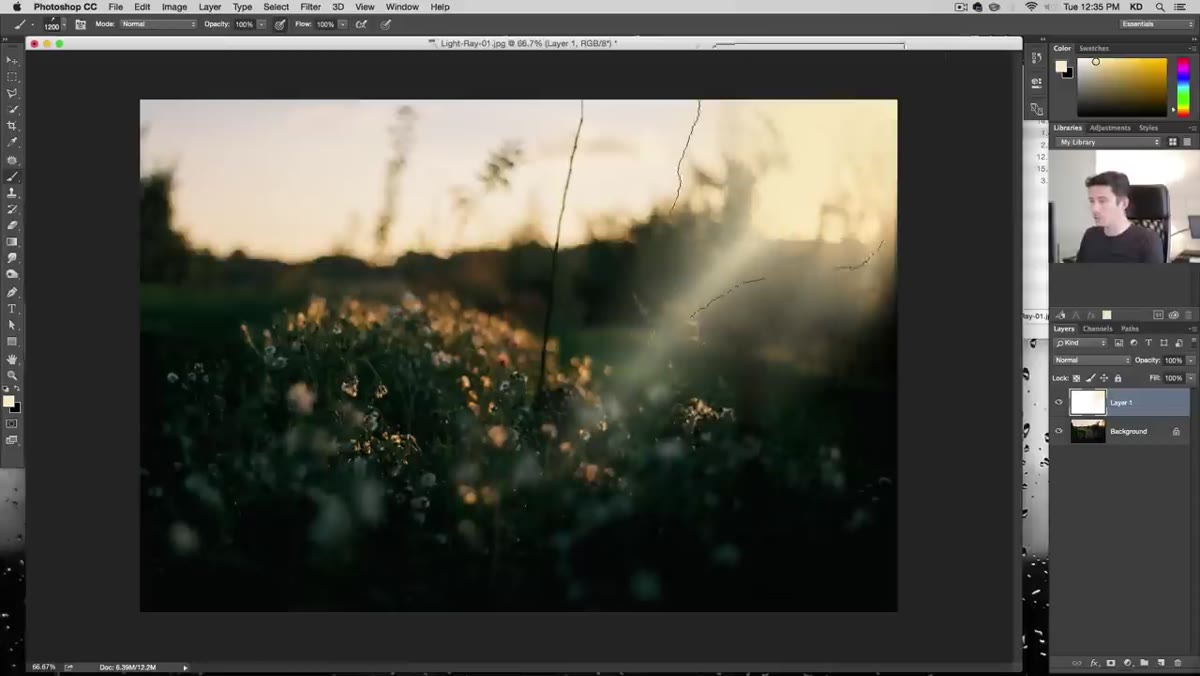Image resolution: width=1200 pixels, height=676 pixels.
Task: Open the Wi-Fi status menu
Action: pyautogui.click(x=1031, y=7)
